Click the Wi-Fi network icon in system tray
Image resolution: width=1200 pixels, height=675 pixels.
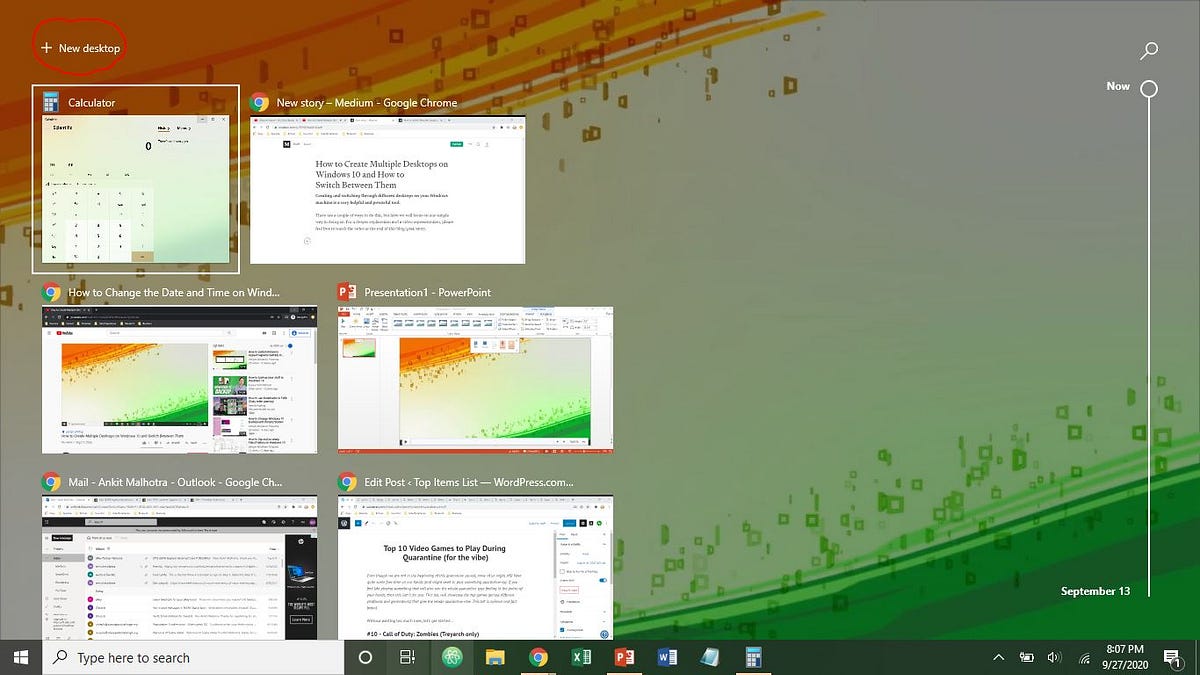click(1083, 657)
